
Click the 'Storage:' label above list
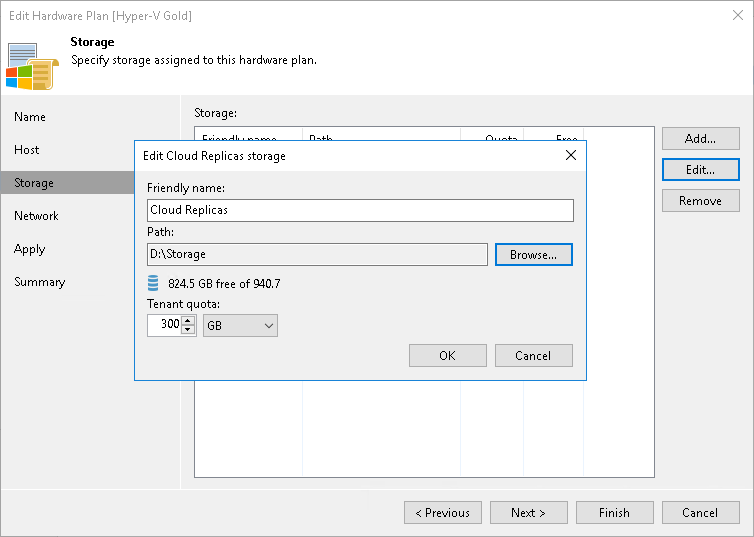pos(215,113)
